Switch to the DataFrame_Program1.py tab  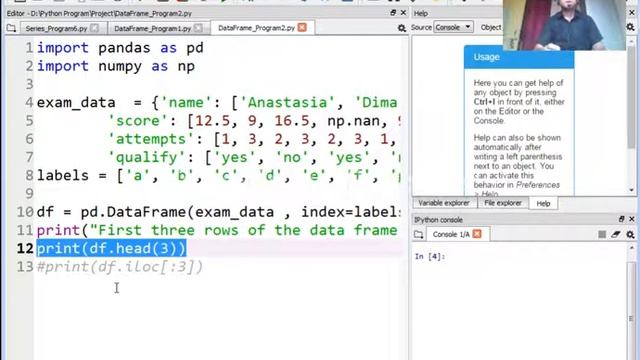153,28
